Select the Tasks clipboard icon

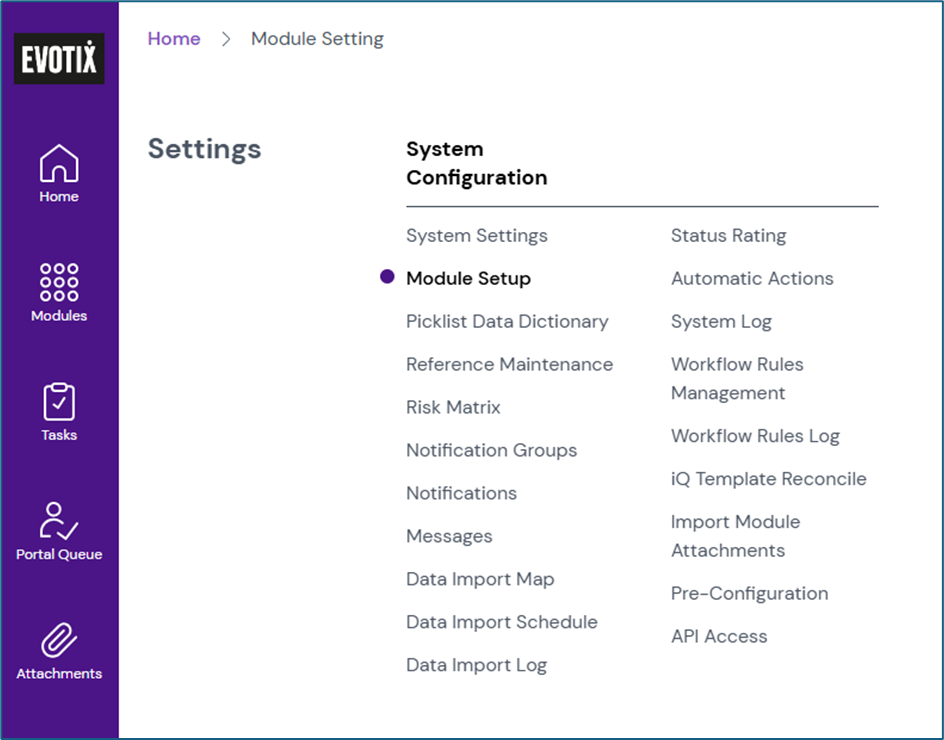click(x=59, y=402)
